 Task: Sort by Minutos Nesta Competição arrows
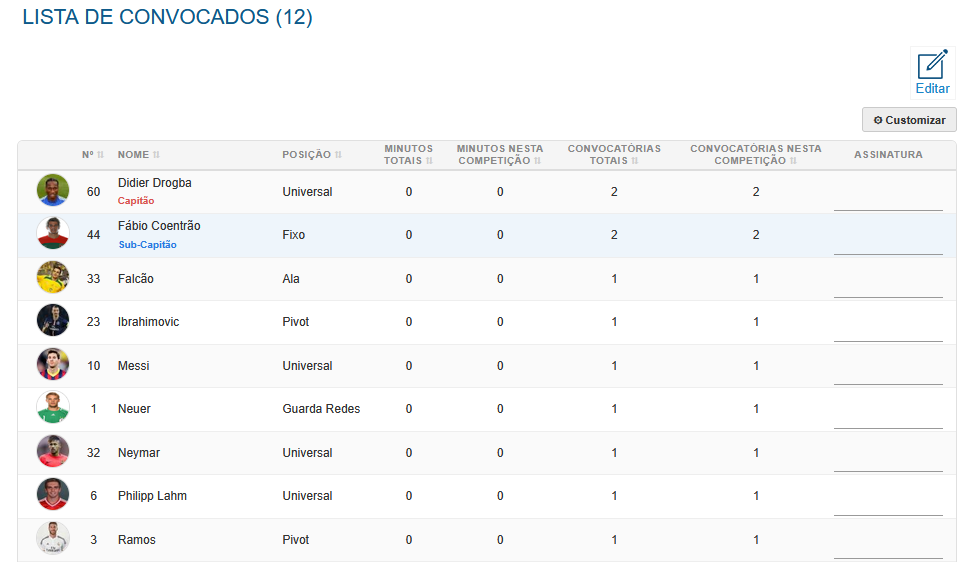point(538,161)
